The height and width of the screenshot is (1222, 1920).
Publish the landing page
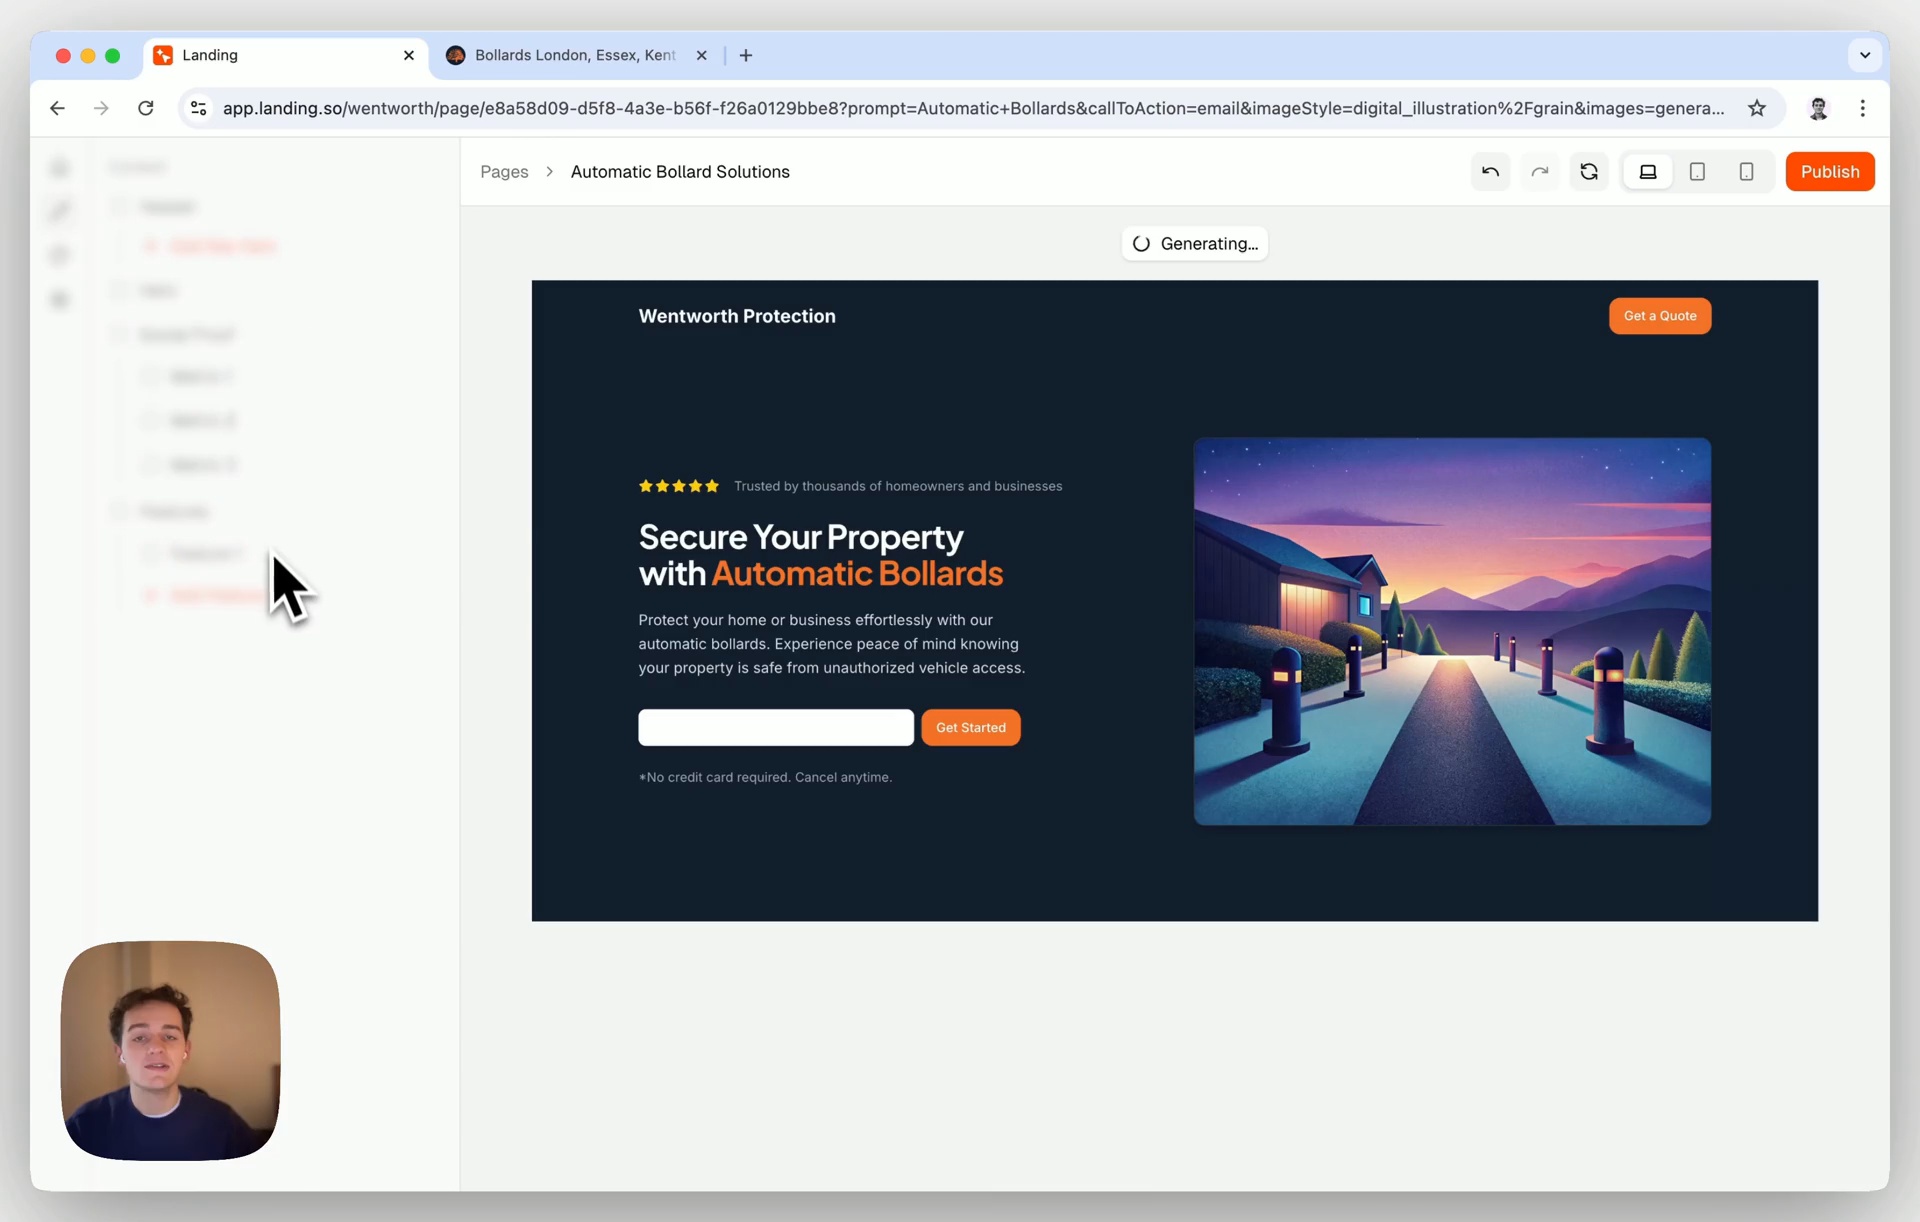[x=1829, y=172]
